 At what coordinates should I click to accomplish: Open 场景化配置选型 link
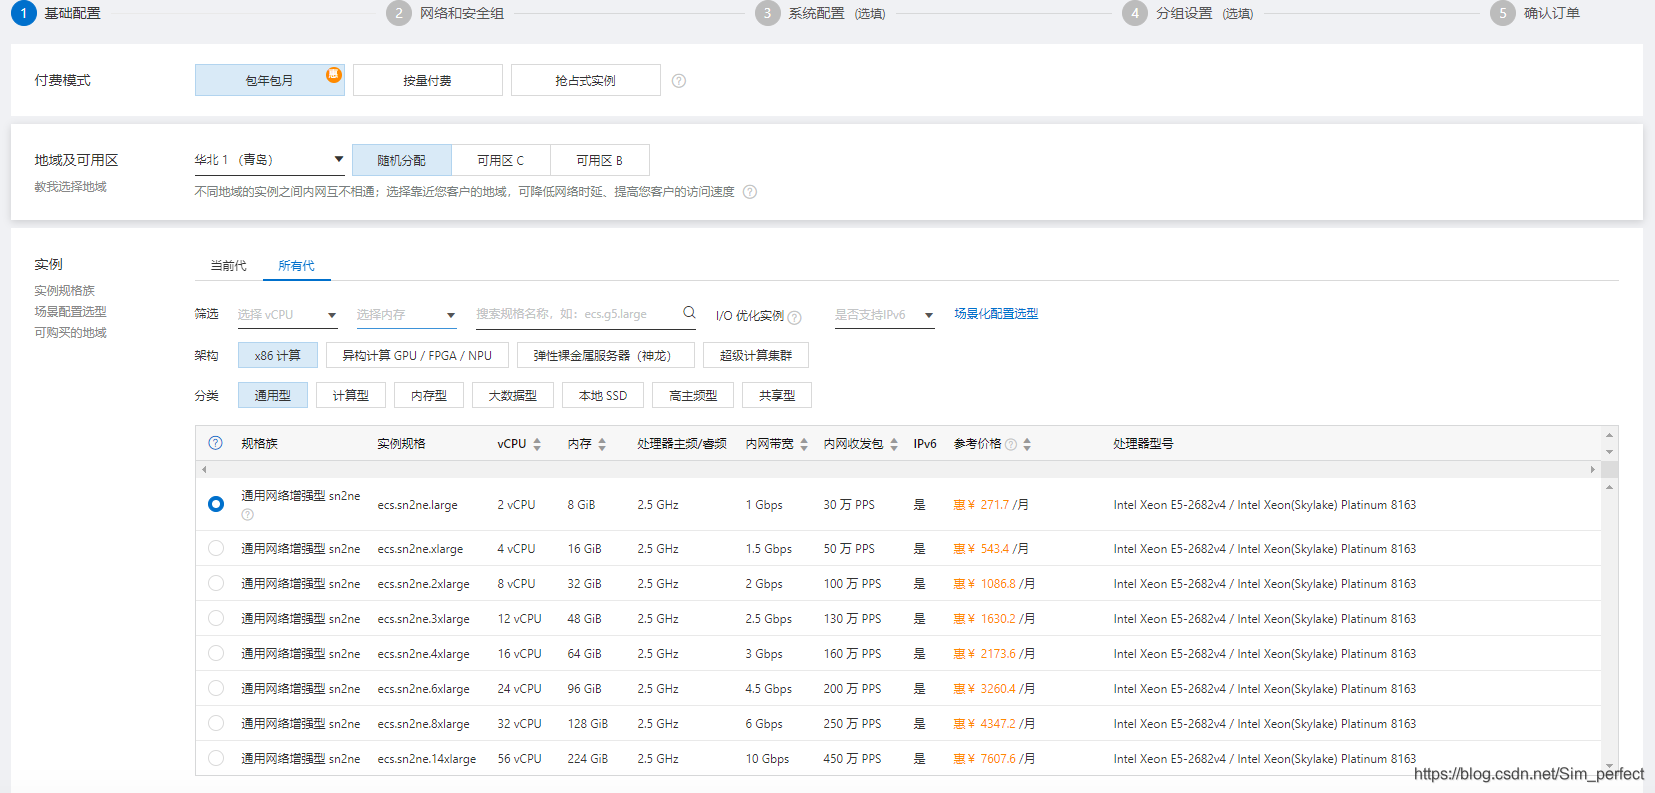point(996,314)
